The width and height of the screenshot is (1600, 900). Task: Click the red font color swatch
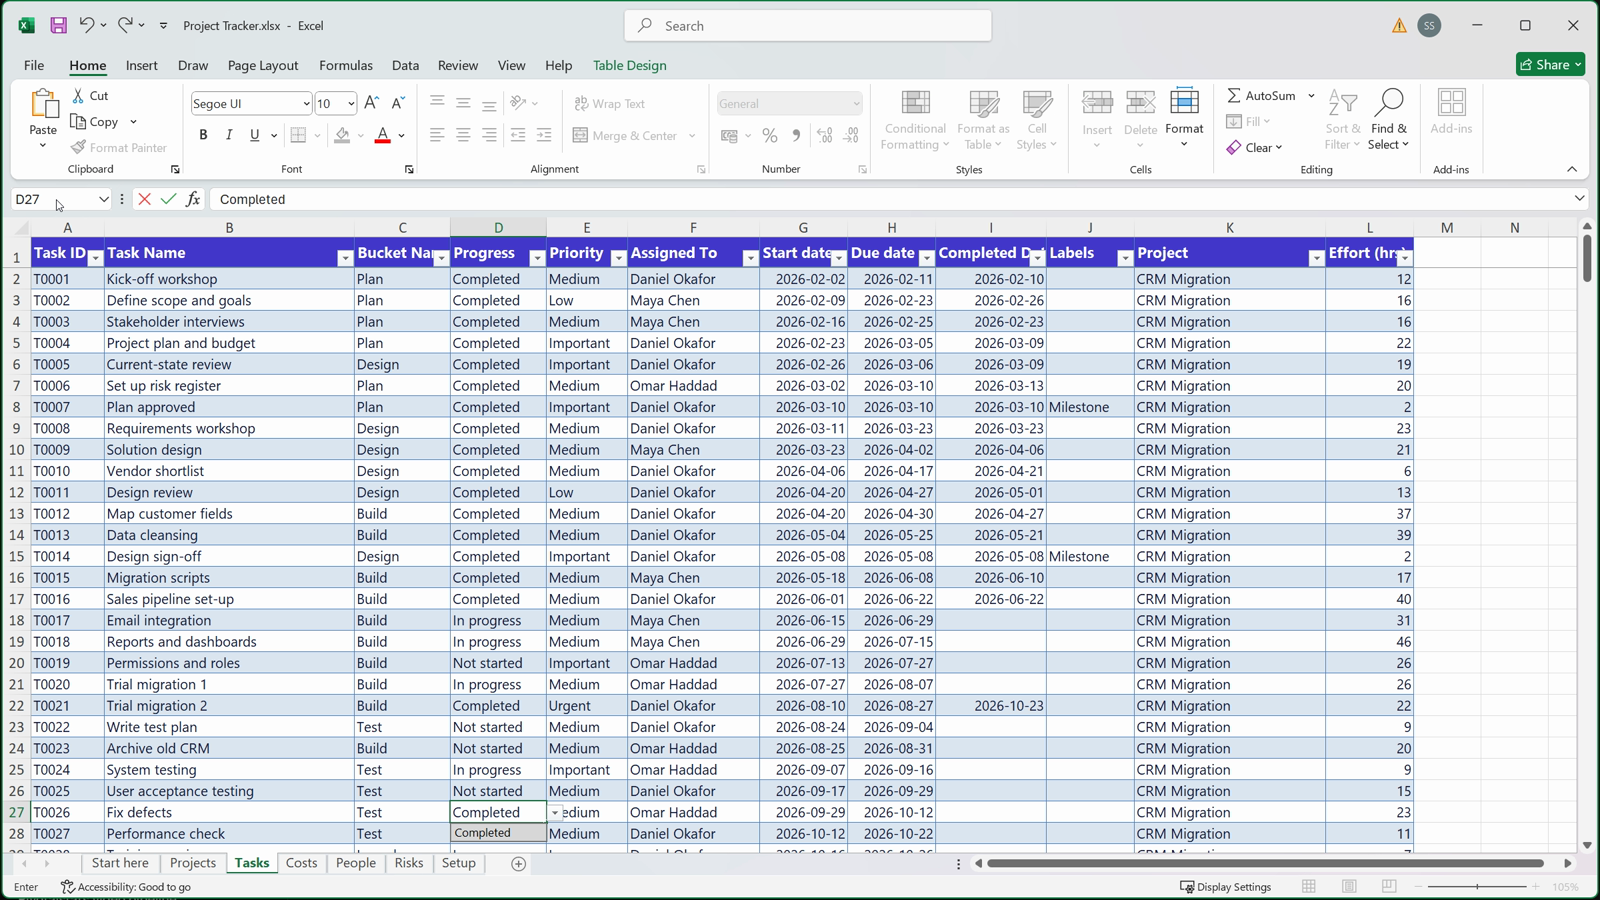coord(382,135)
